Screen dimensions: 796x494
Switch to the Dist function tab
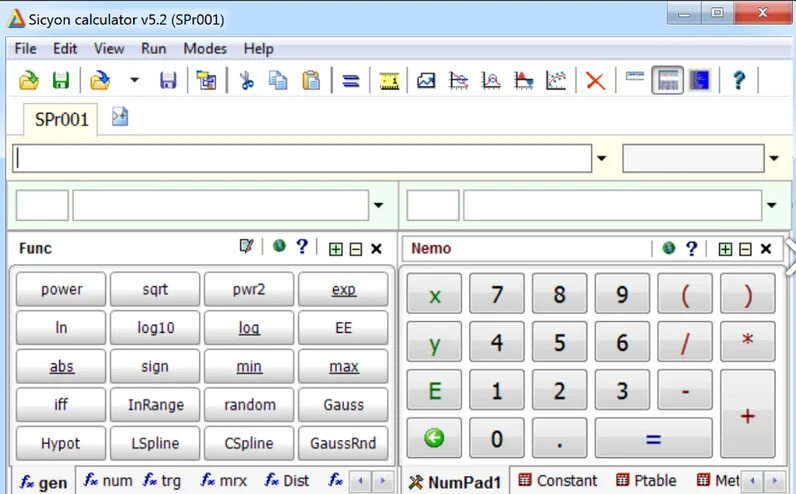pyautogui.click(x=287, y=480)
